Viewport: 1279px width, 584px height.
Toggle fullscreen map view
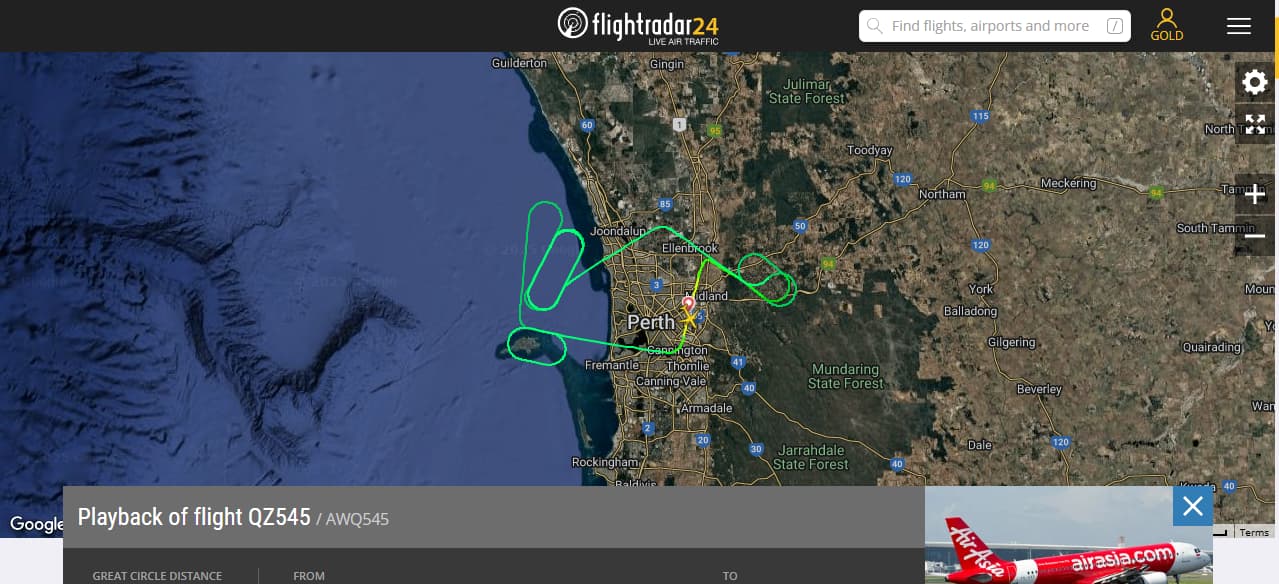pyautogui.click(x=1255, y=125)
